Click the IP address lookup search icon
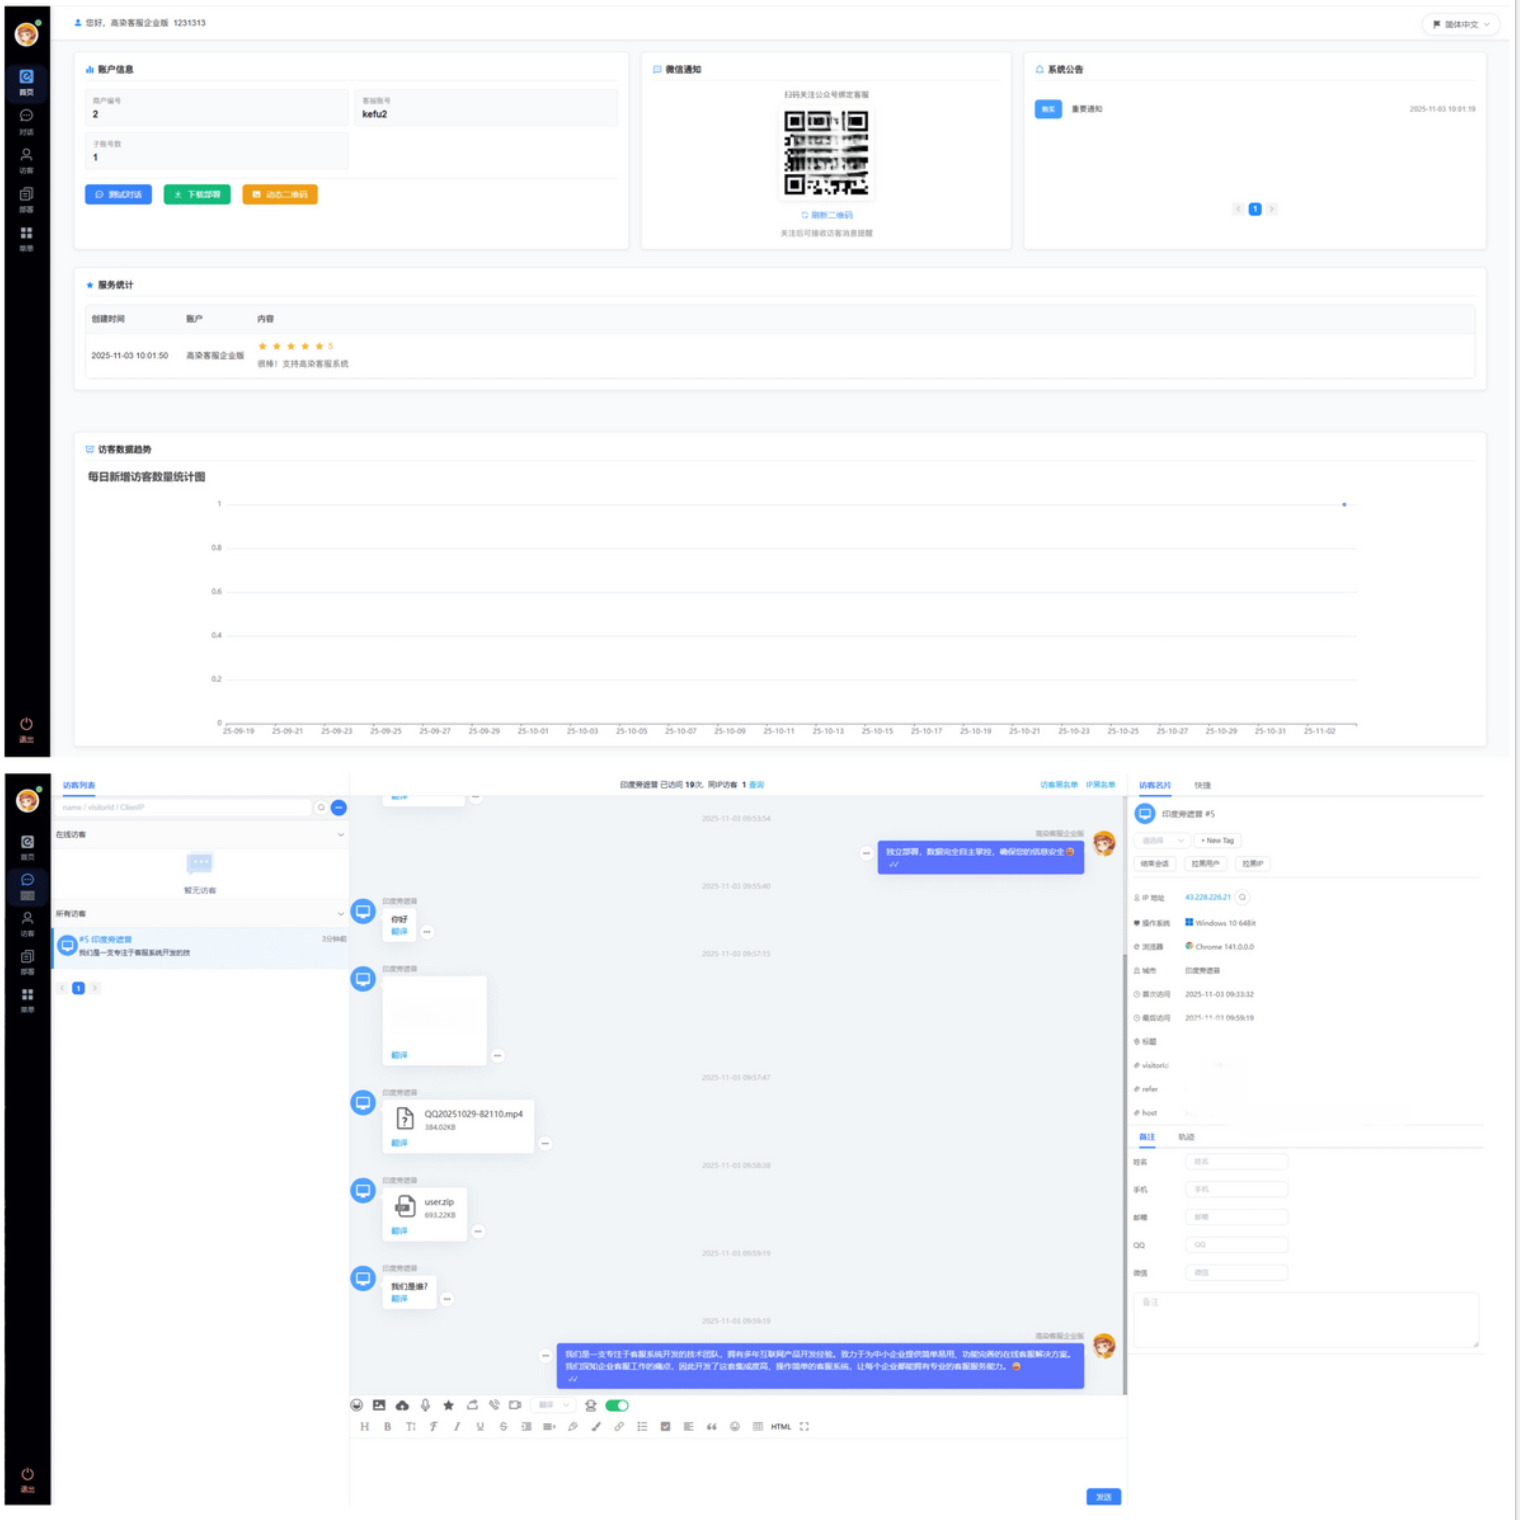Viewport: 1520px width, 1520px height. point(1243,897)
